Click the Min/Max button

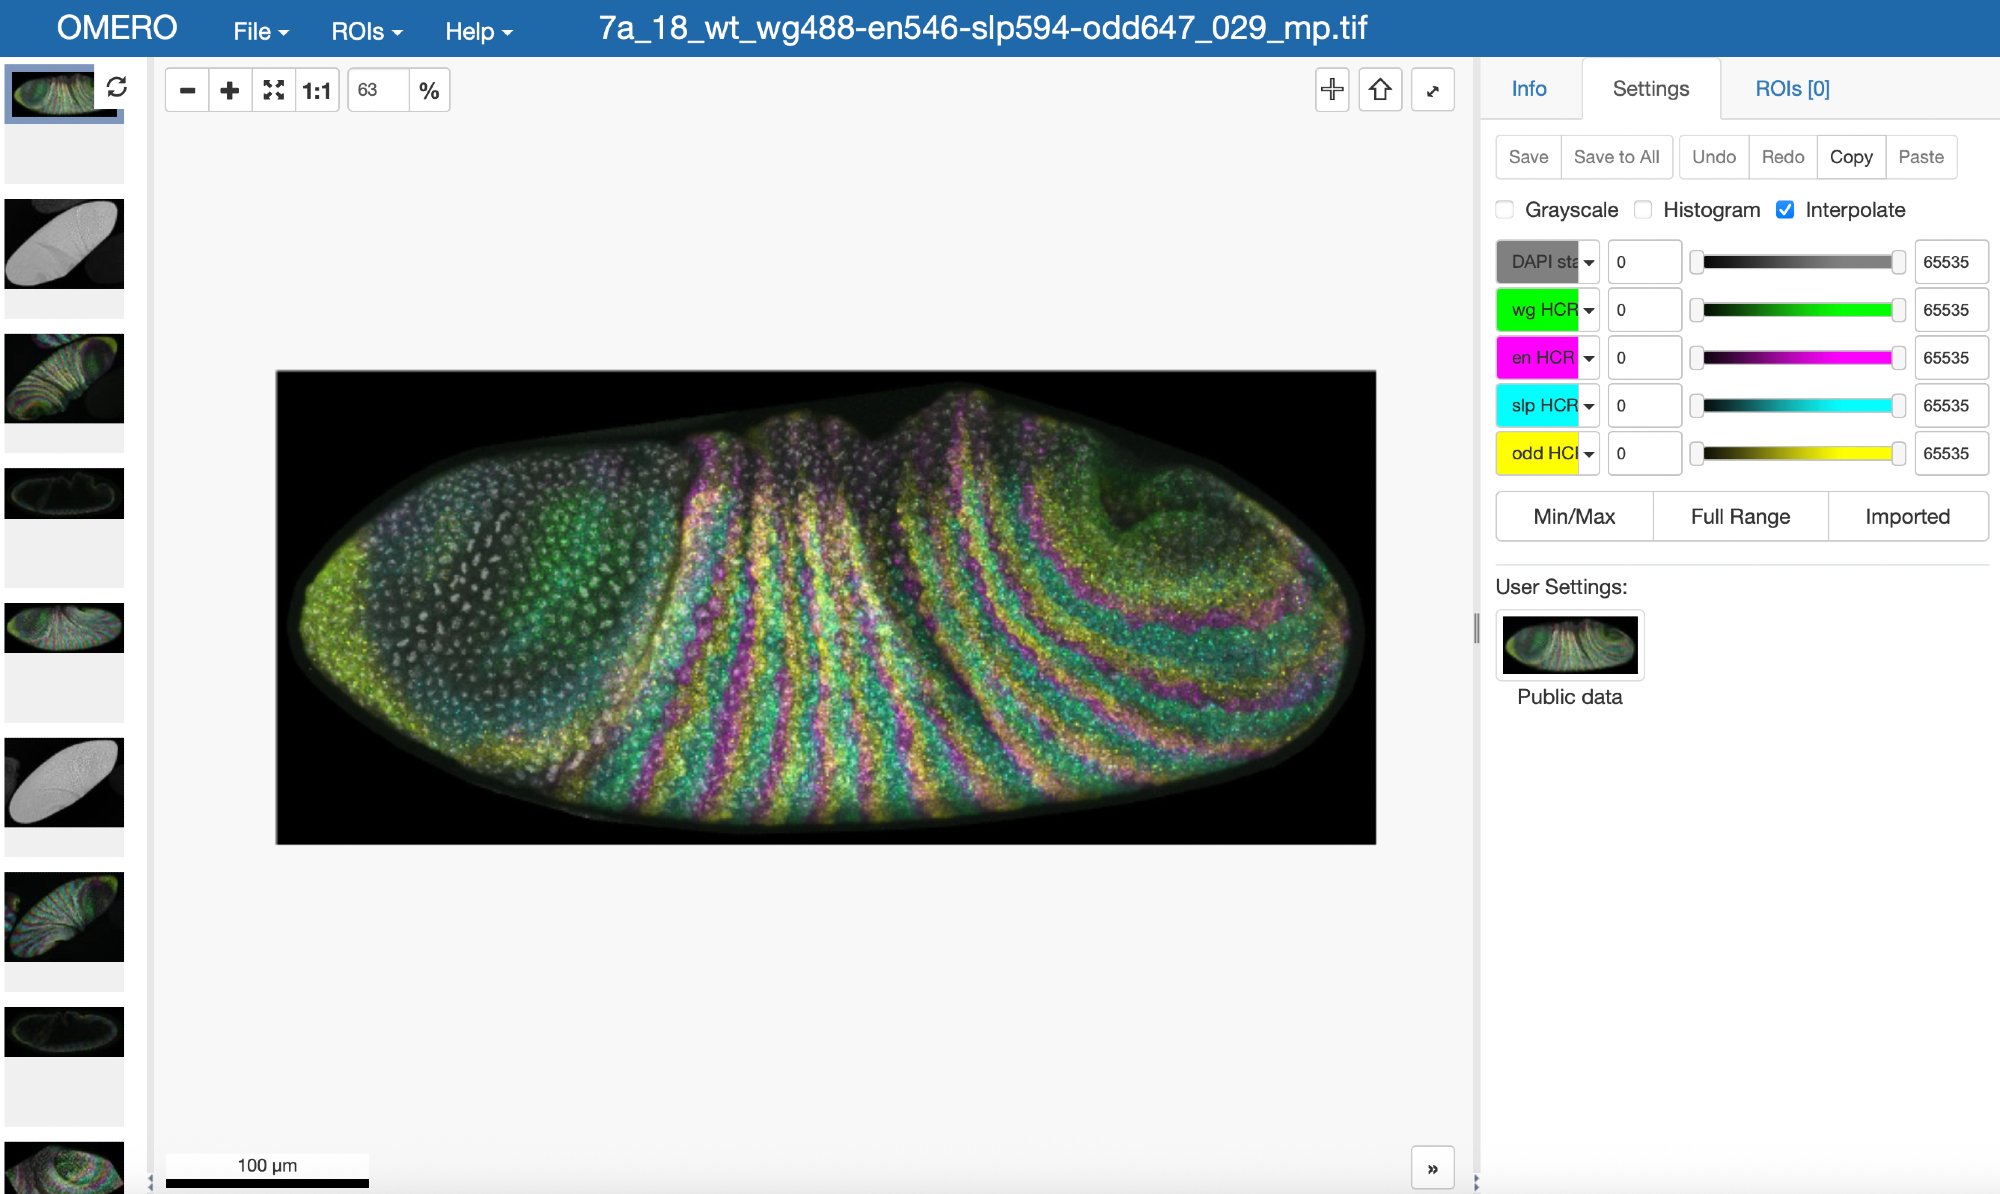(x=1574, y=517)
